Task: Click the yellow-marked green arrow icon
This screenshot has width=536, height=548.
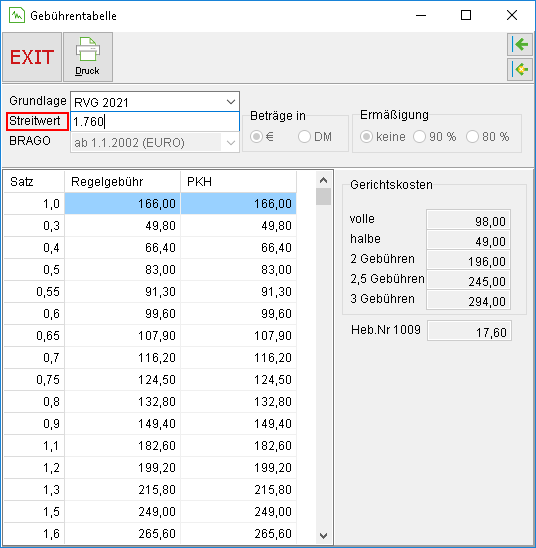Action: 520,69
